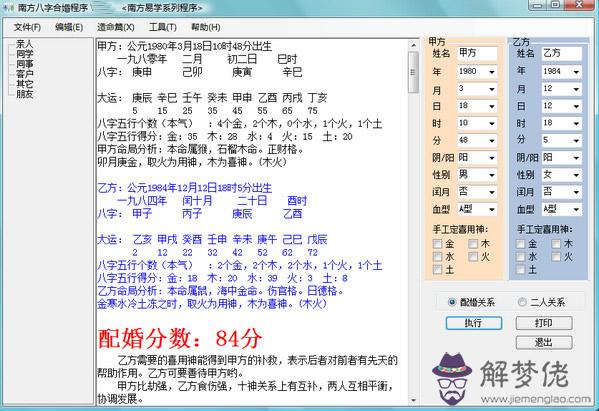Open 乙方 年 dropdown showing 1984
599x411 pixels.
[562, 71]
